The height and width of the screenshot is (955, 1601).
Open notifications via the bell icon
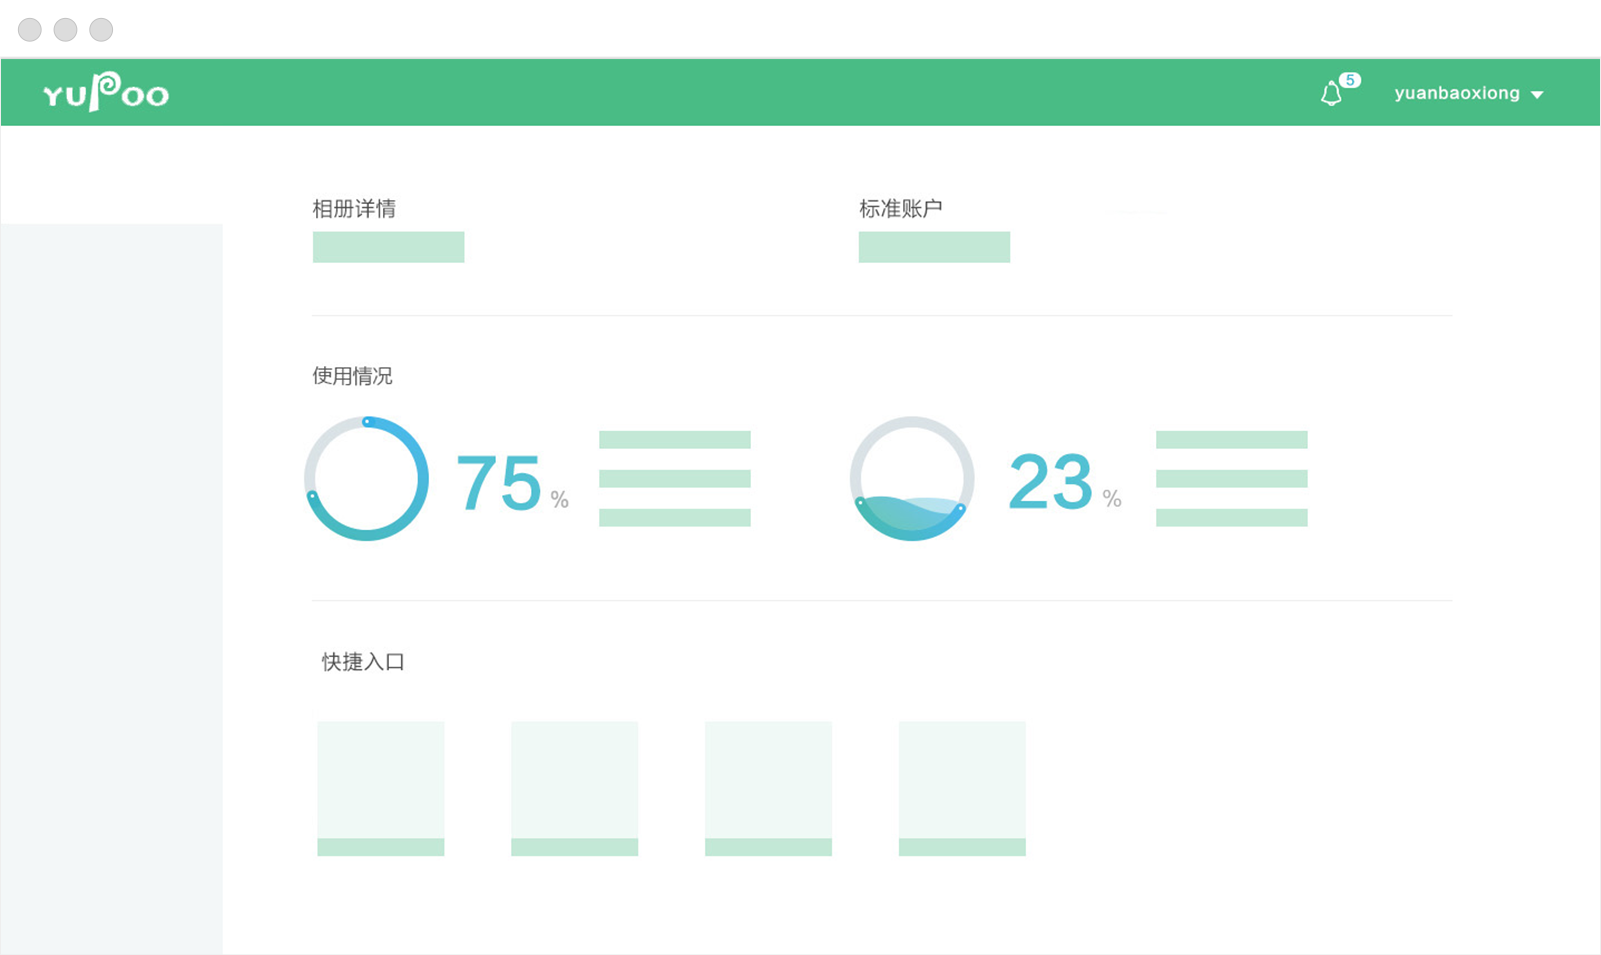(x=1330, y=94)
